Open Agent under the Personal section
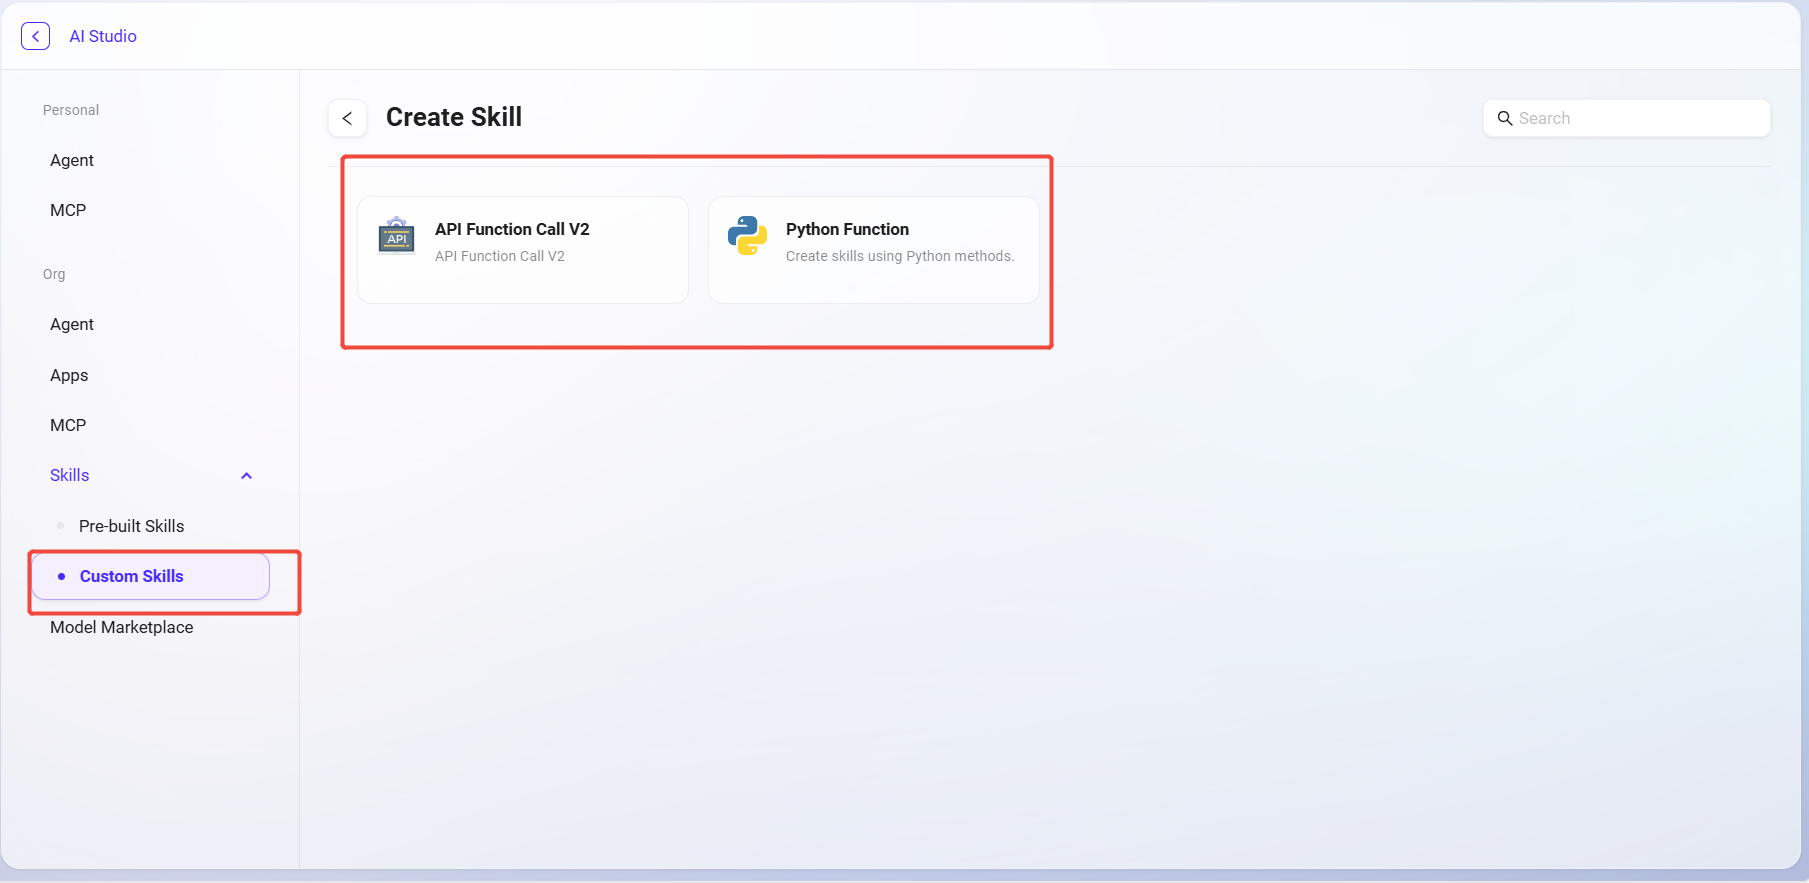Image resolution: width=1809 pixels, height=883 pixels. pos(72,160)
